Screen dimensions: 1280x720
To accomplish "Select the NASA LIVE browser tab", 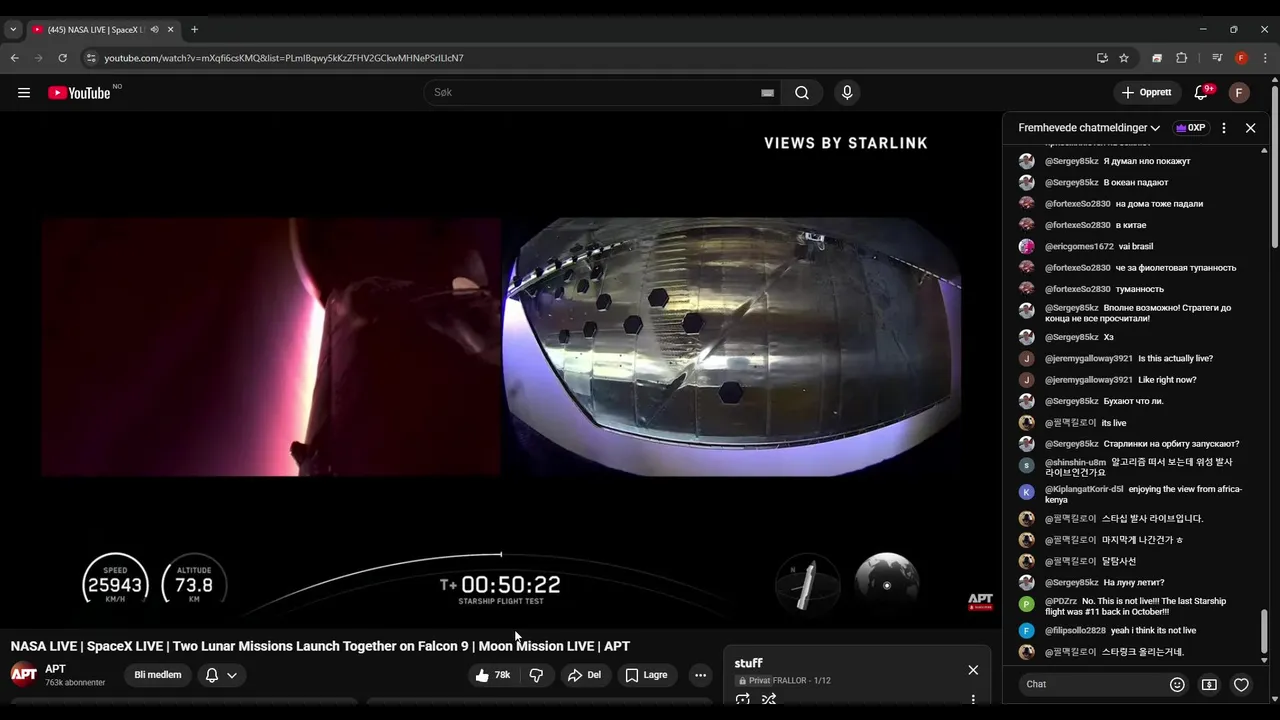I will 96,30.
